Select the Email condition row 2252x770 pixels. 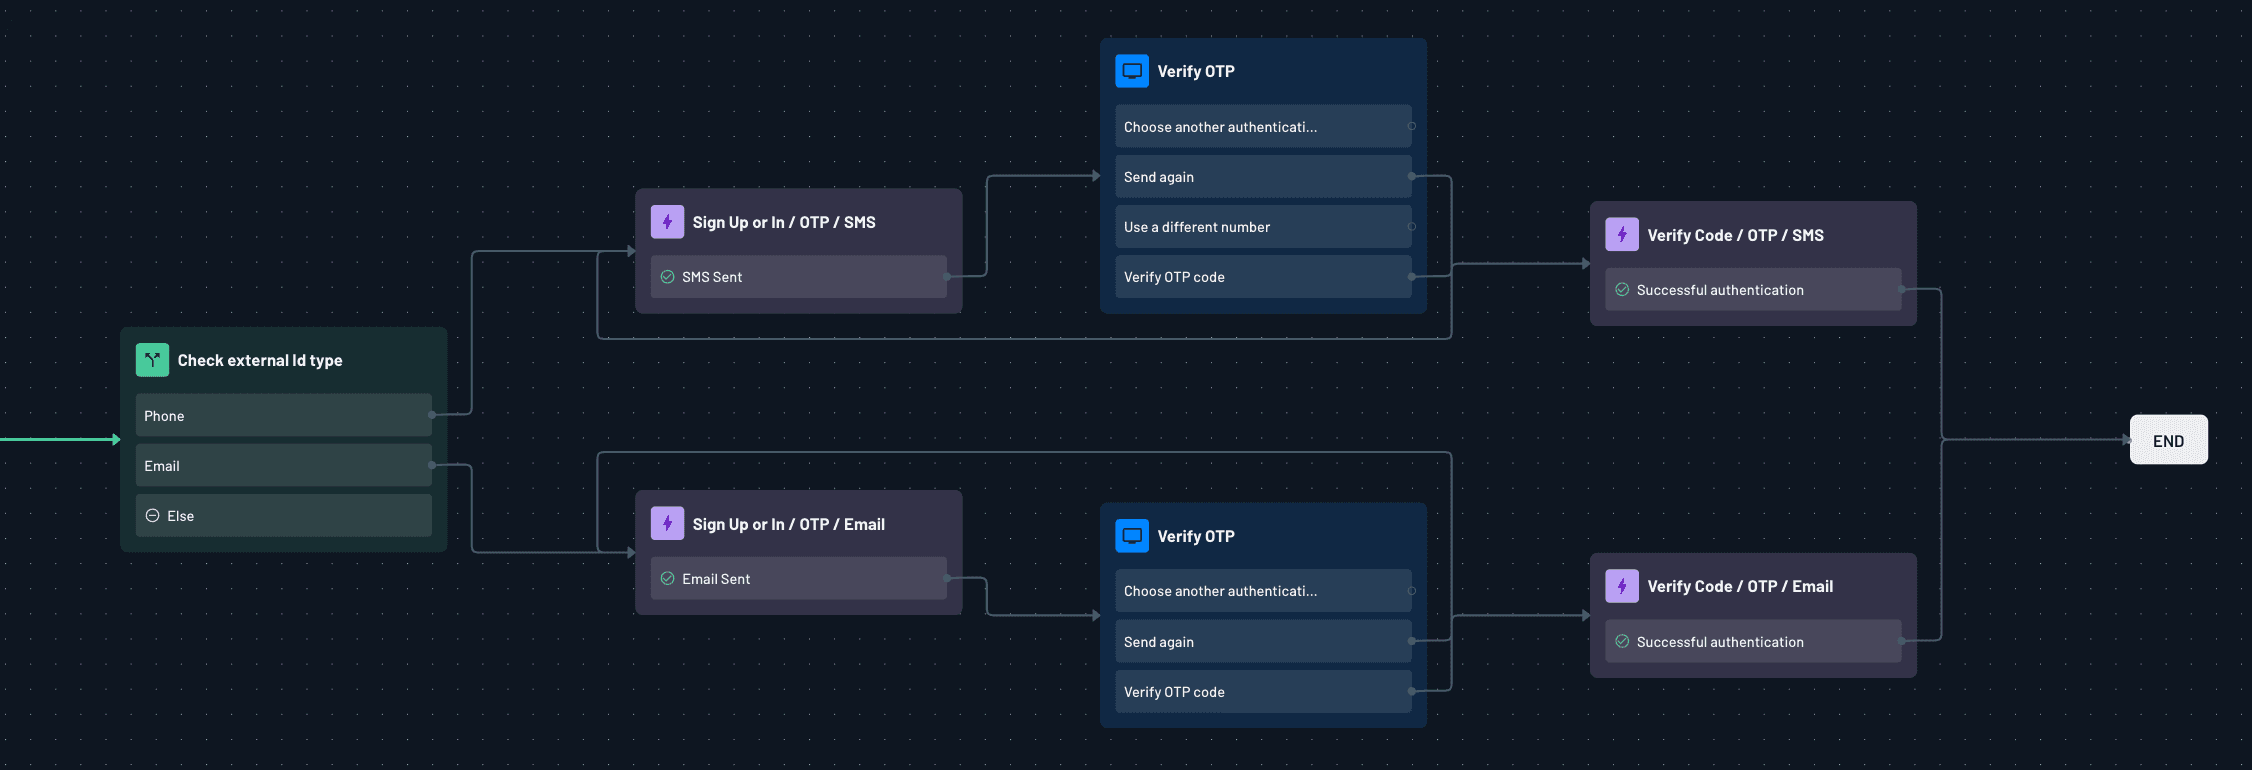(x=283, y=465)
